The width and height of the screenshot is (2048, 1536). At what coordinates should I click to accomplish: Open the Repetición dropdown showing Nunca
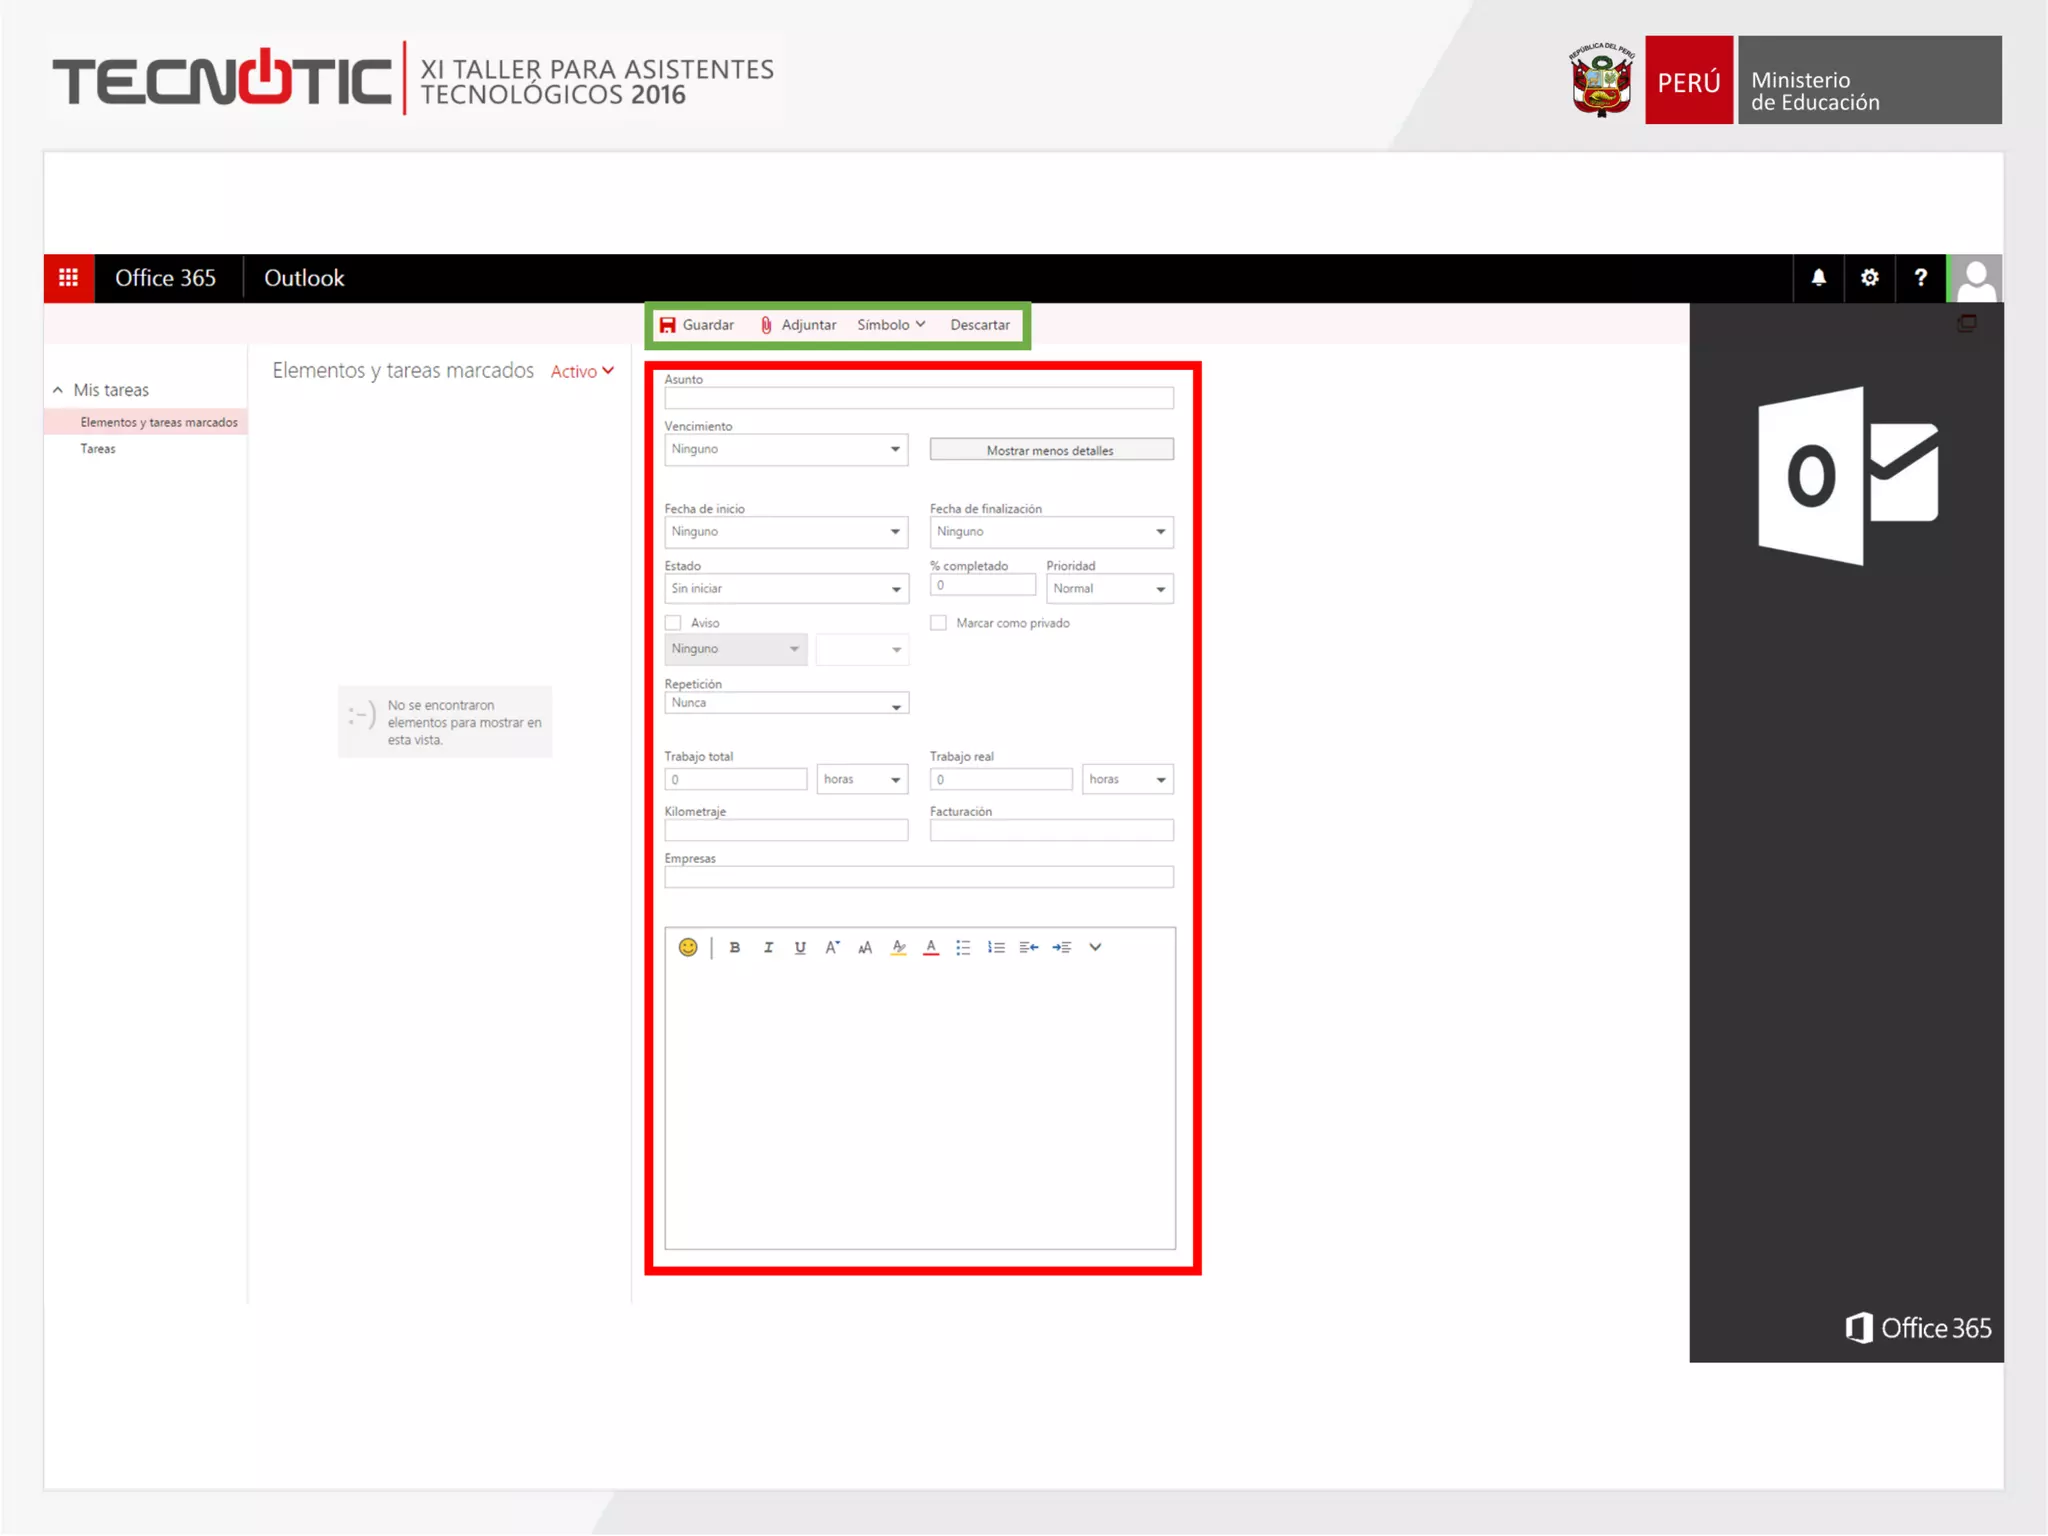tap(786, 704)
